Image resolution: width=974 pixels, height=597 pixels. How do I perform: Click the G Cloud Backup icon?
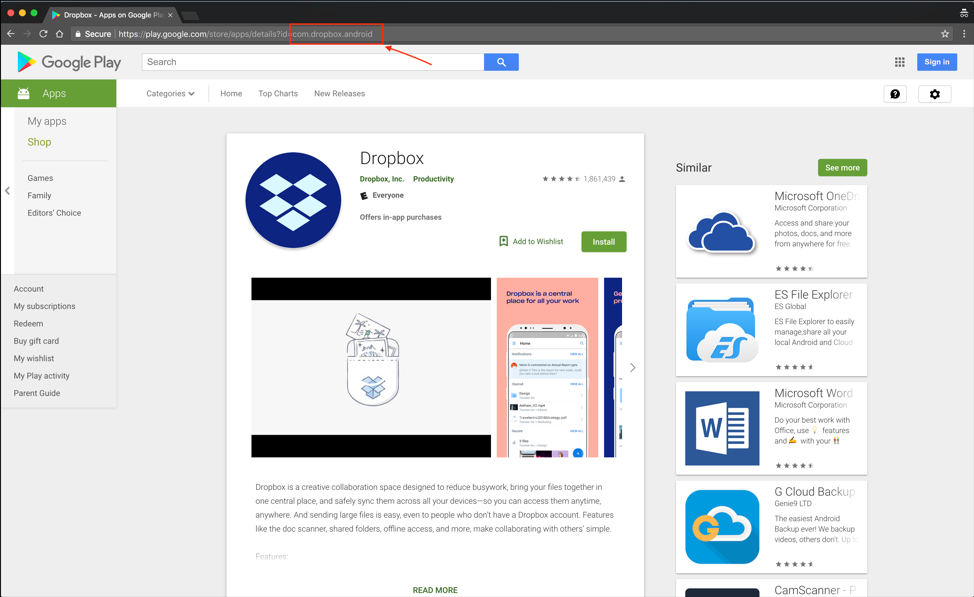click(x=722, y=527)
